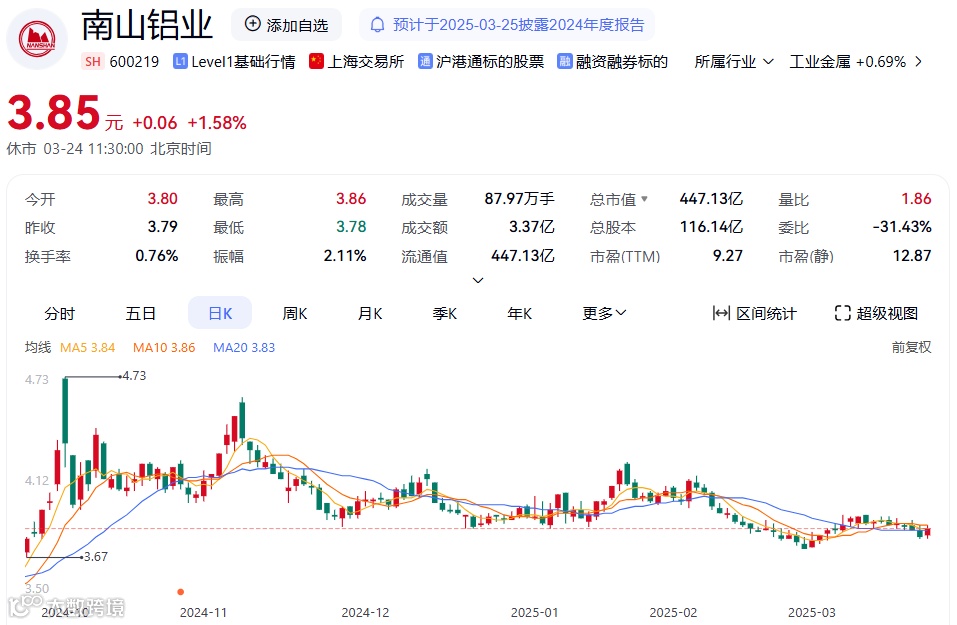Click the 总股本 value 116.14亿

(711, 227)
